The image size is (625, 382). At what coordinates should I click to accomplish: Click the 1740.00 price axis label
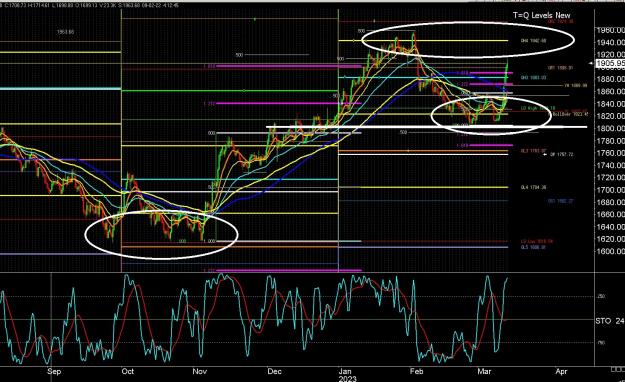(x=611, y=165)
